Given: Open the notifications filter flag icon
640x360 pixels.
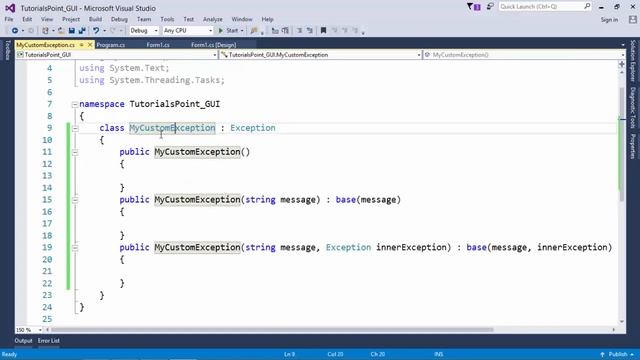Looking at the screenshot, I should (x=473, y=7).
